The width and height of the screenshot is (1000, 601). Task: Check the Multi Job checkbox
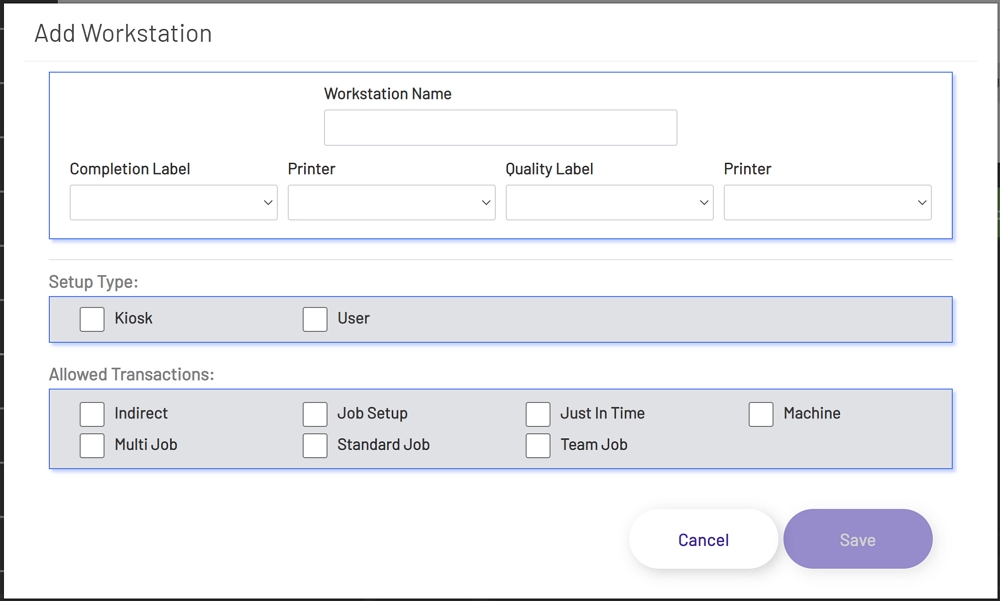(92, 445)
